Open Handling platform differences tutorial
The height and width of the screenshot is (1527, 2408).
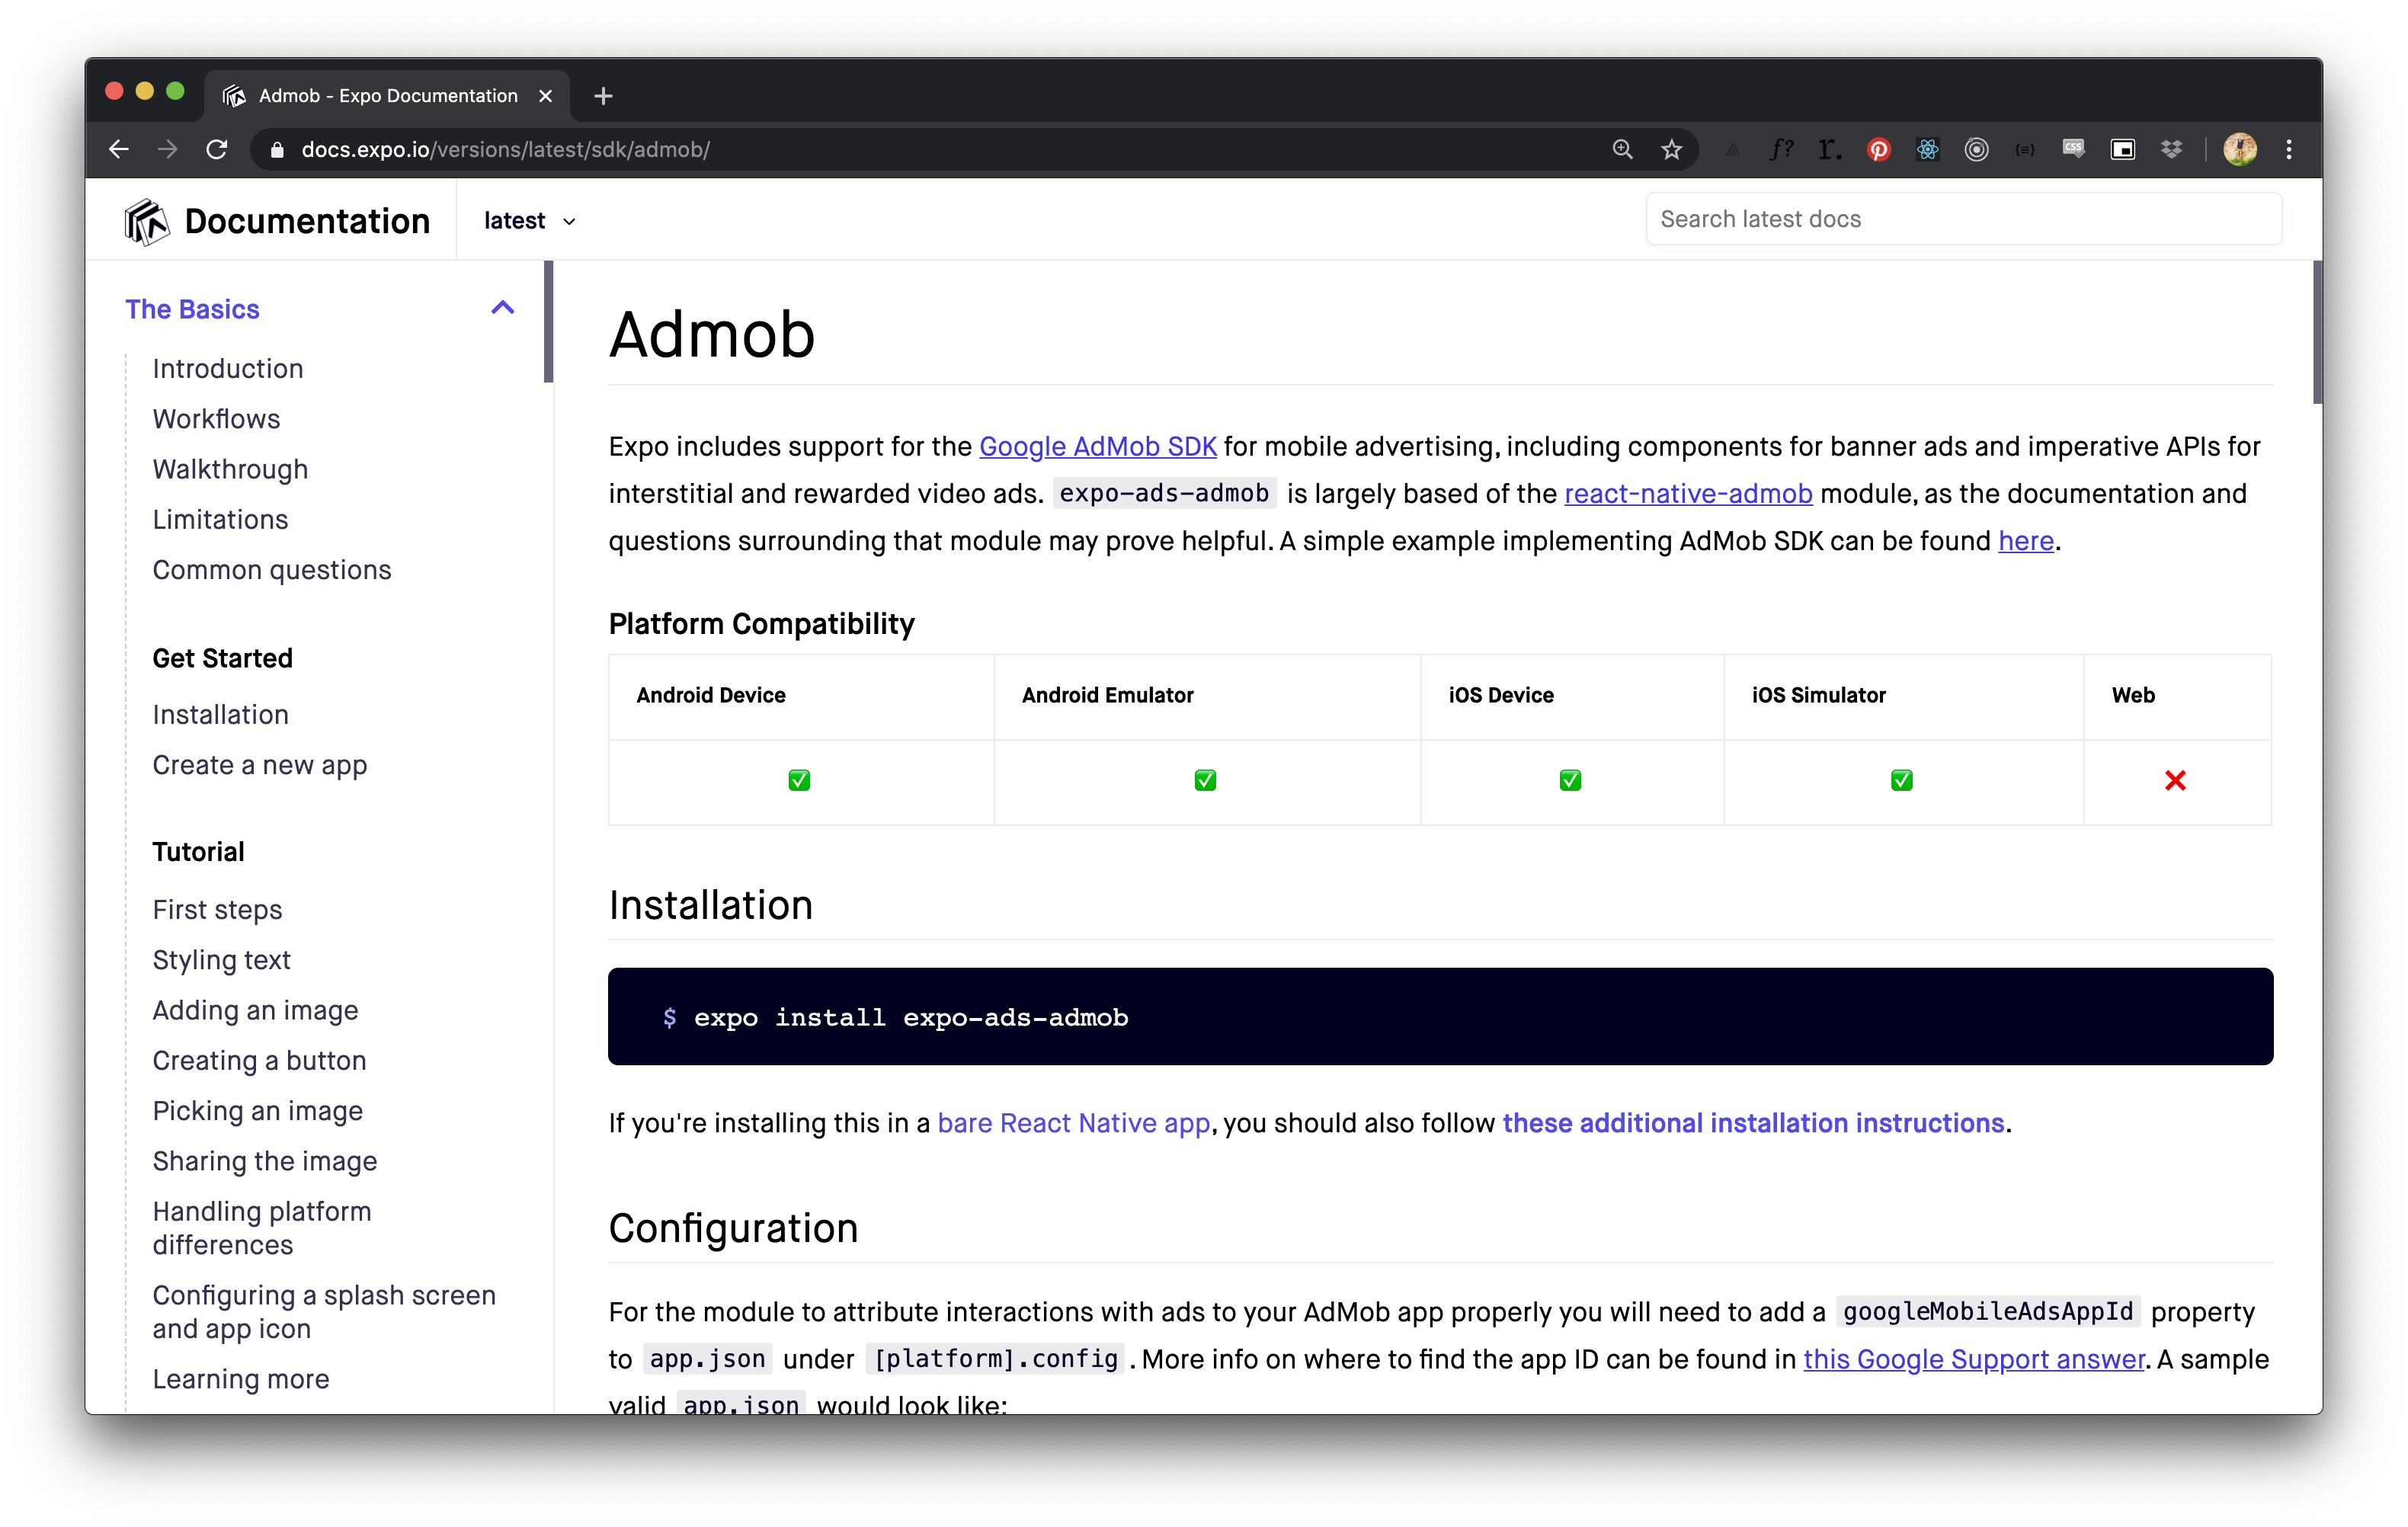(262, 1227)
